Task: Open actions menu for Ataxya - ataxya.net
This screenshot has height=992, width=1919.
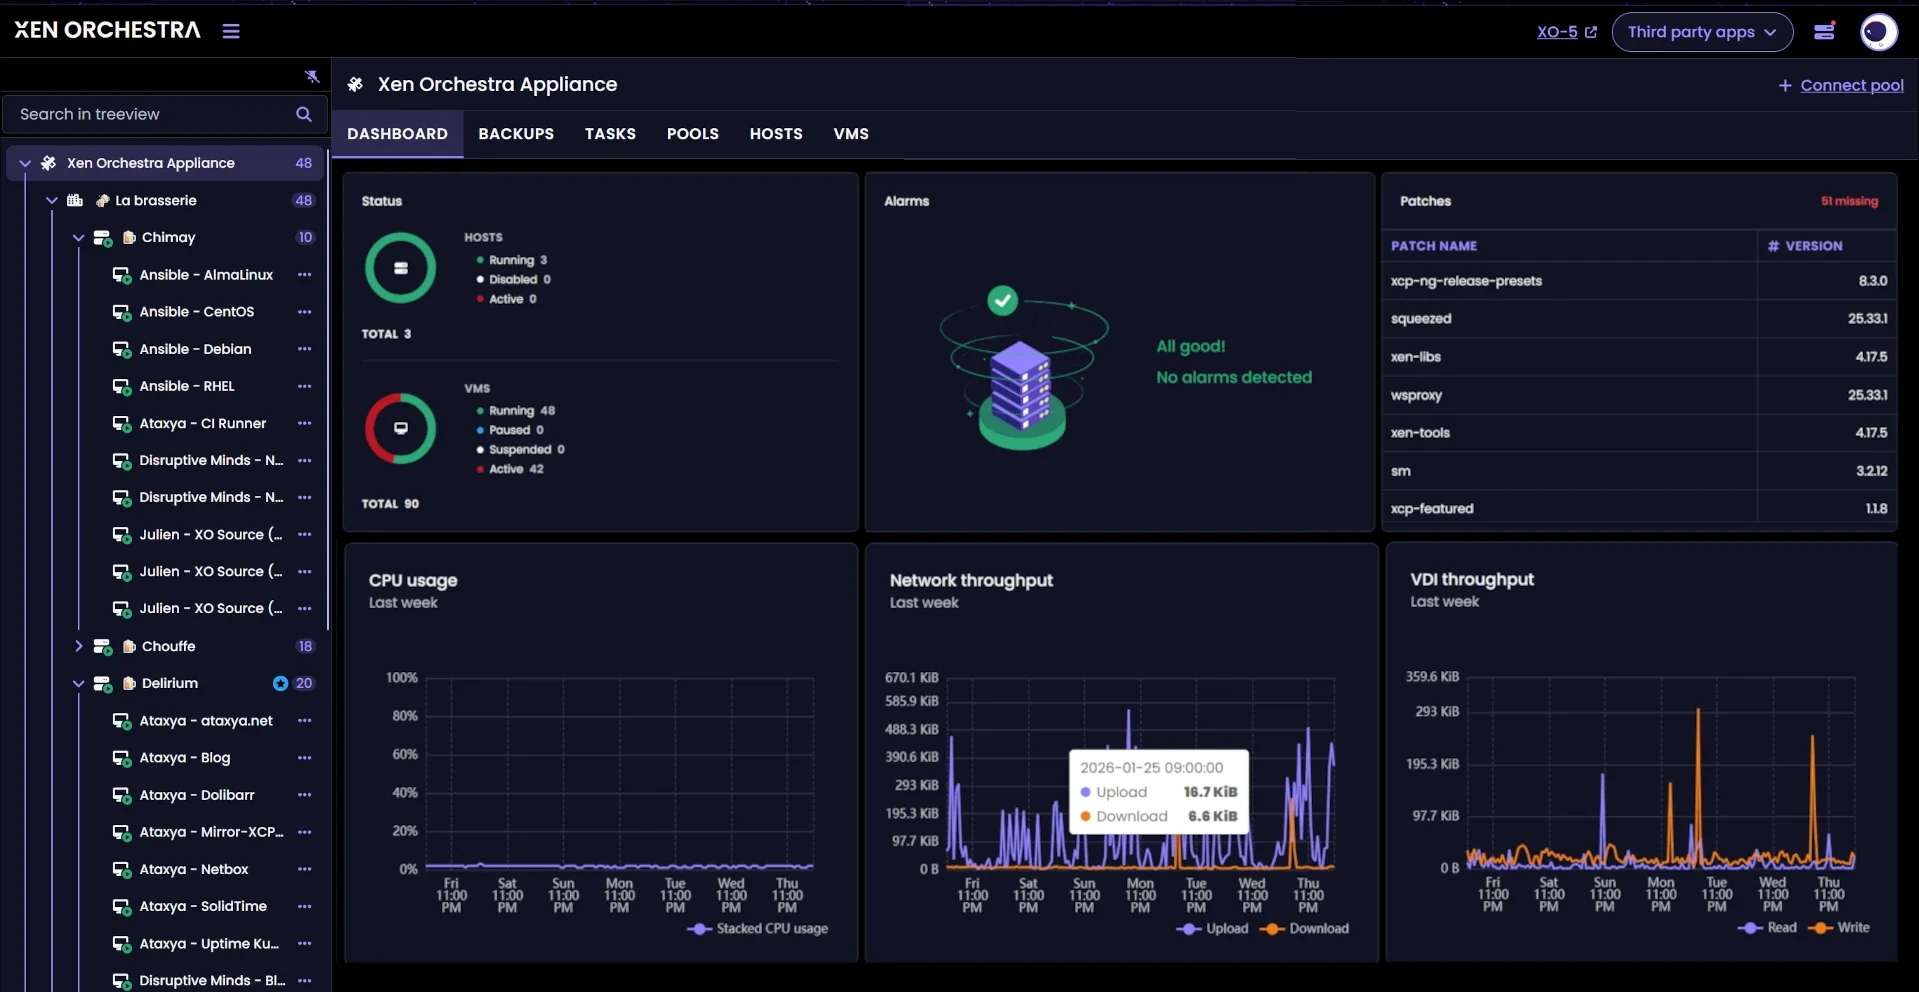Action: pos(304,721)
